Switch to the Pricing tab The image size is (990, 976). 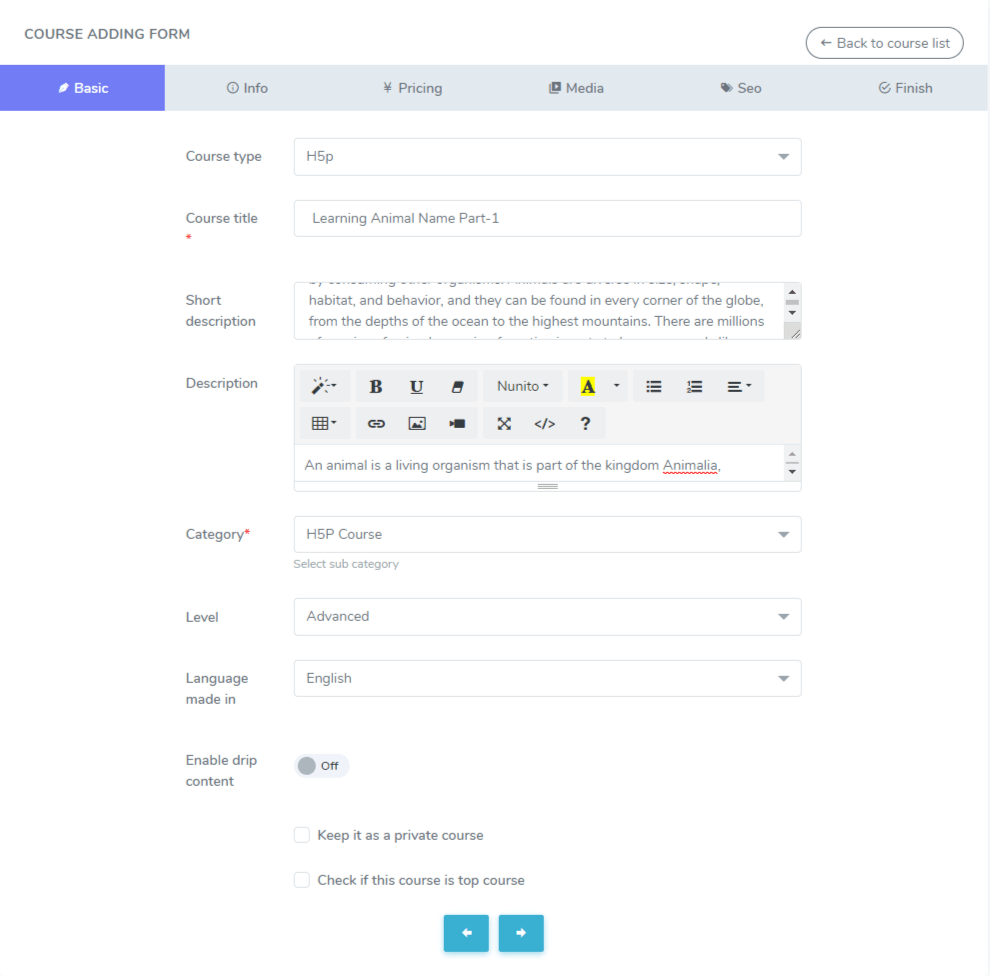click(x=412, y=88)
